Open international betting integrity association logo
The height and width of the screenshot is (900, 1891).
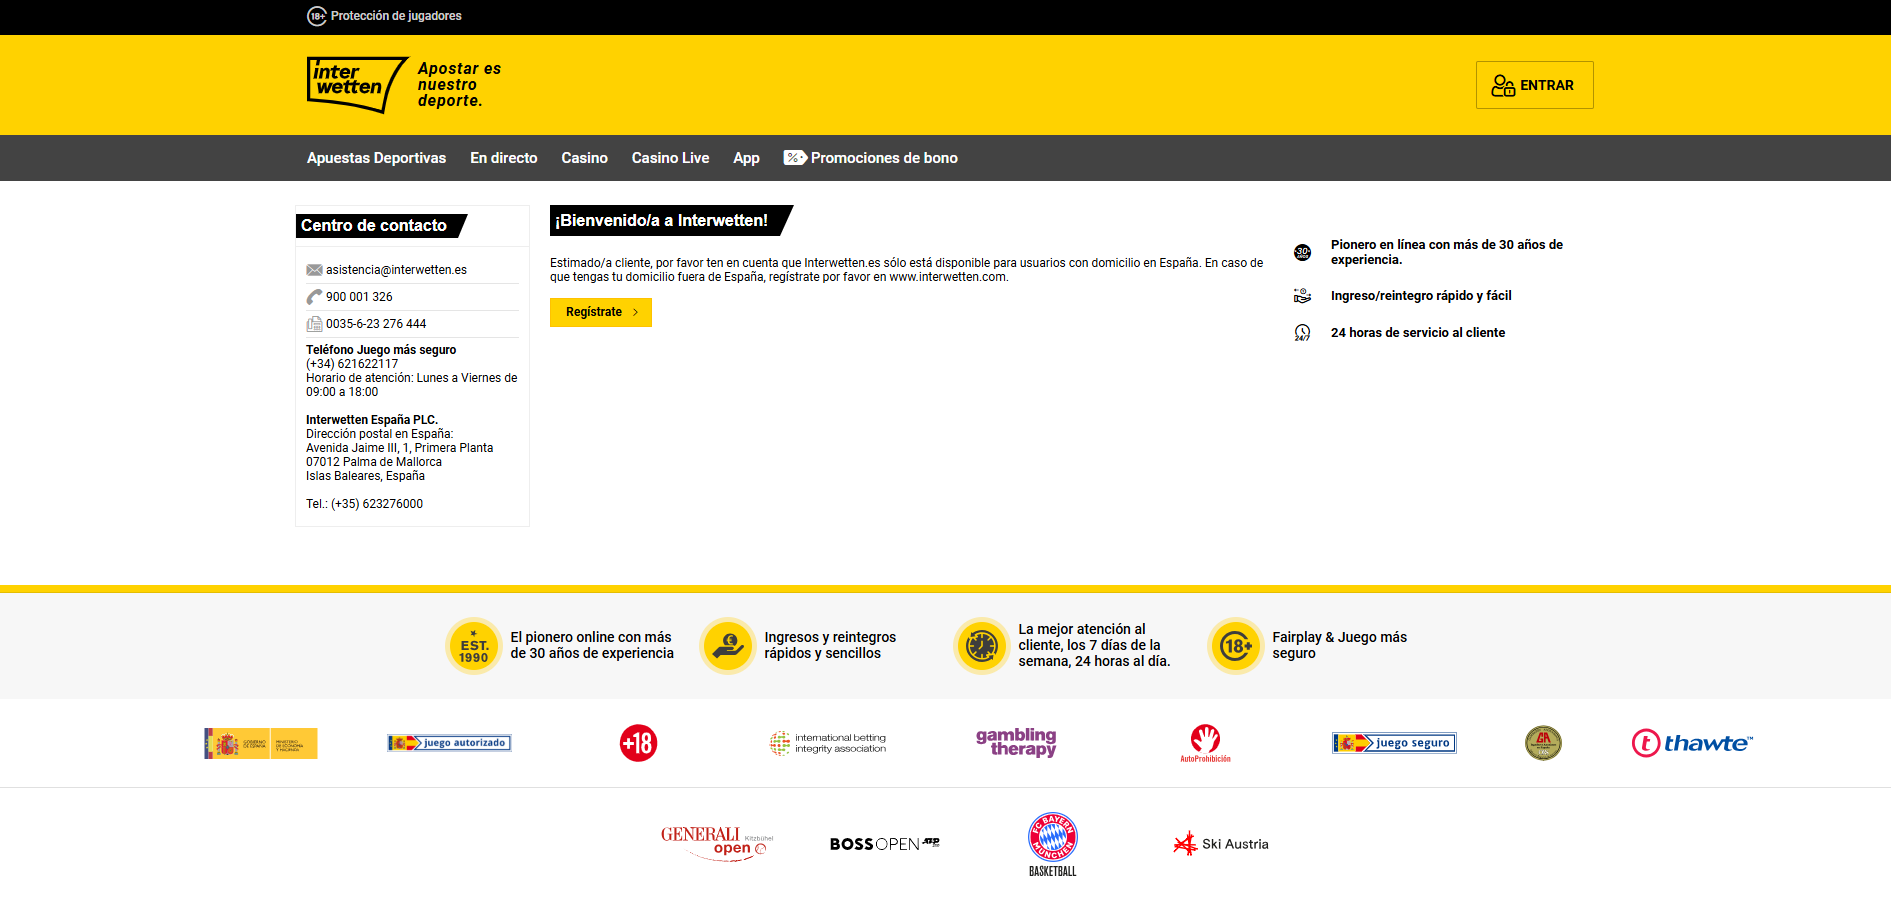[x=827, y=743]
